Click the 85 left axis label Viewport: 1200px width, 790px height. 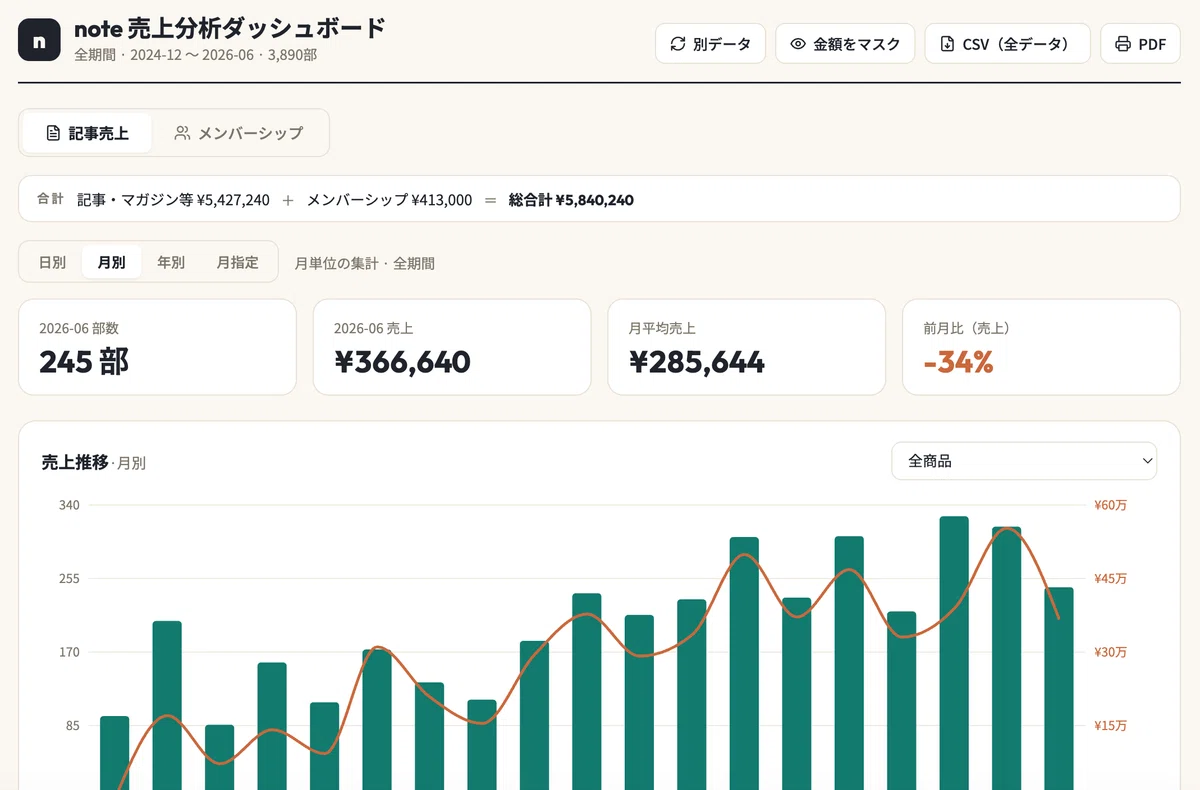pos(73,726)
